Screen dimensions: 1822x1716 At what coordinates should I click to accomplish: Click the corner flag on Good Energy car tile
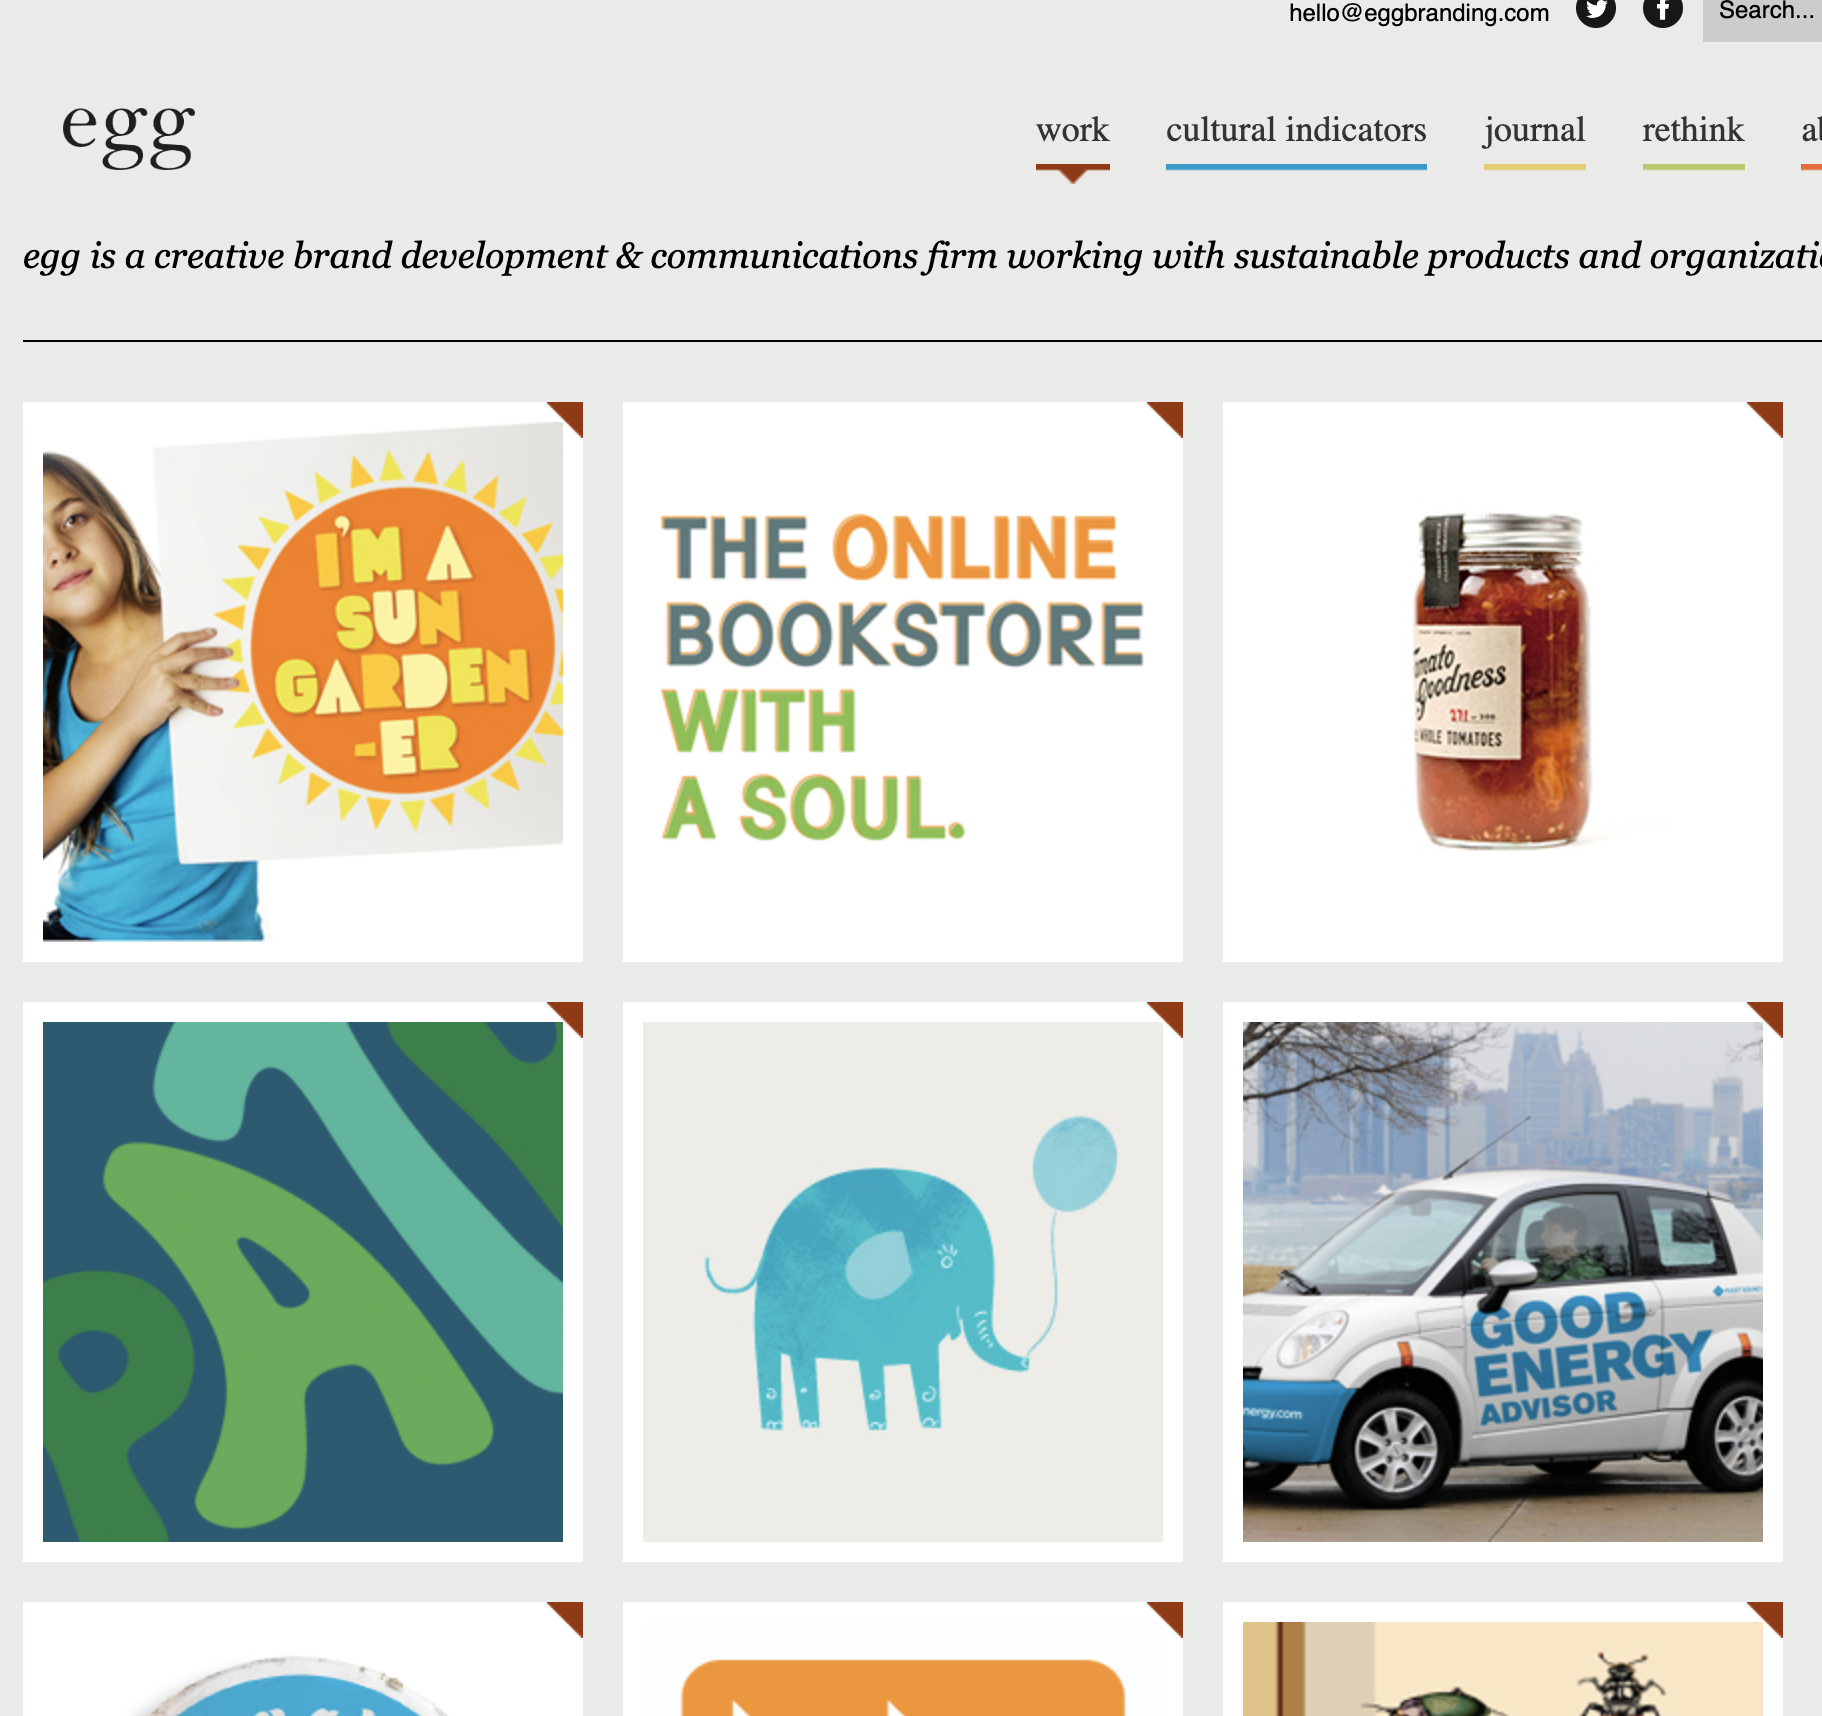tap(1766, 1019)
